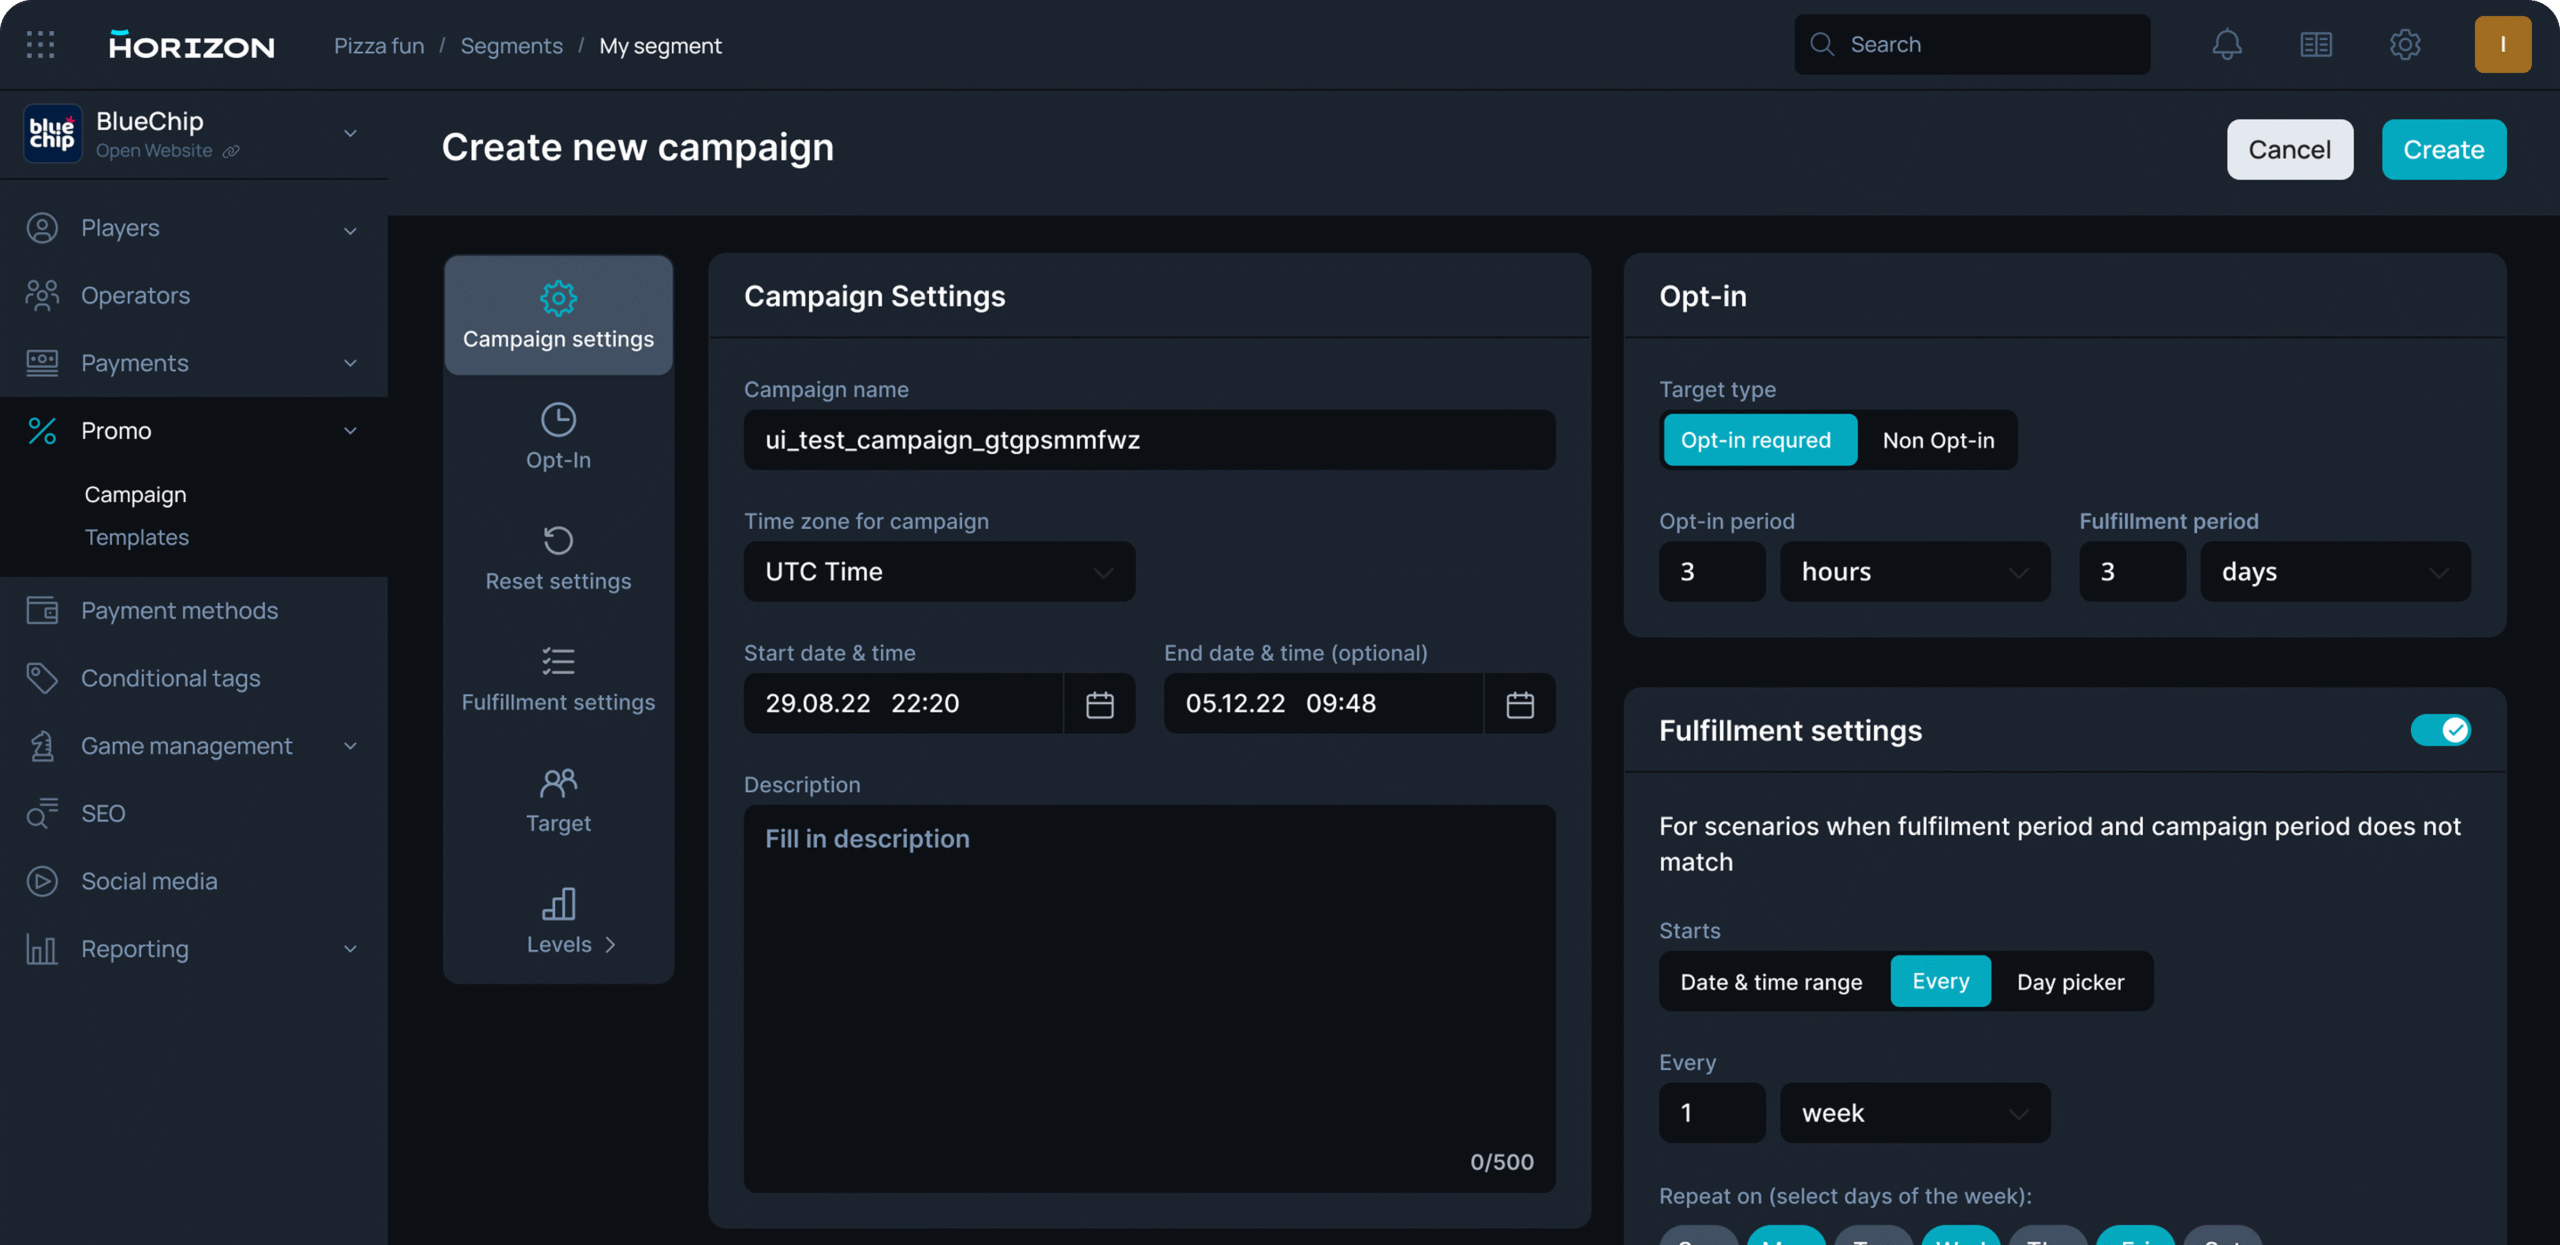
Task: Open Conditional tags sidebar item
Action: coord(170,678)
